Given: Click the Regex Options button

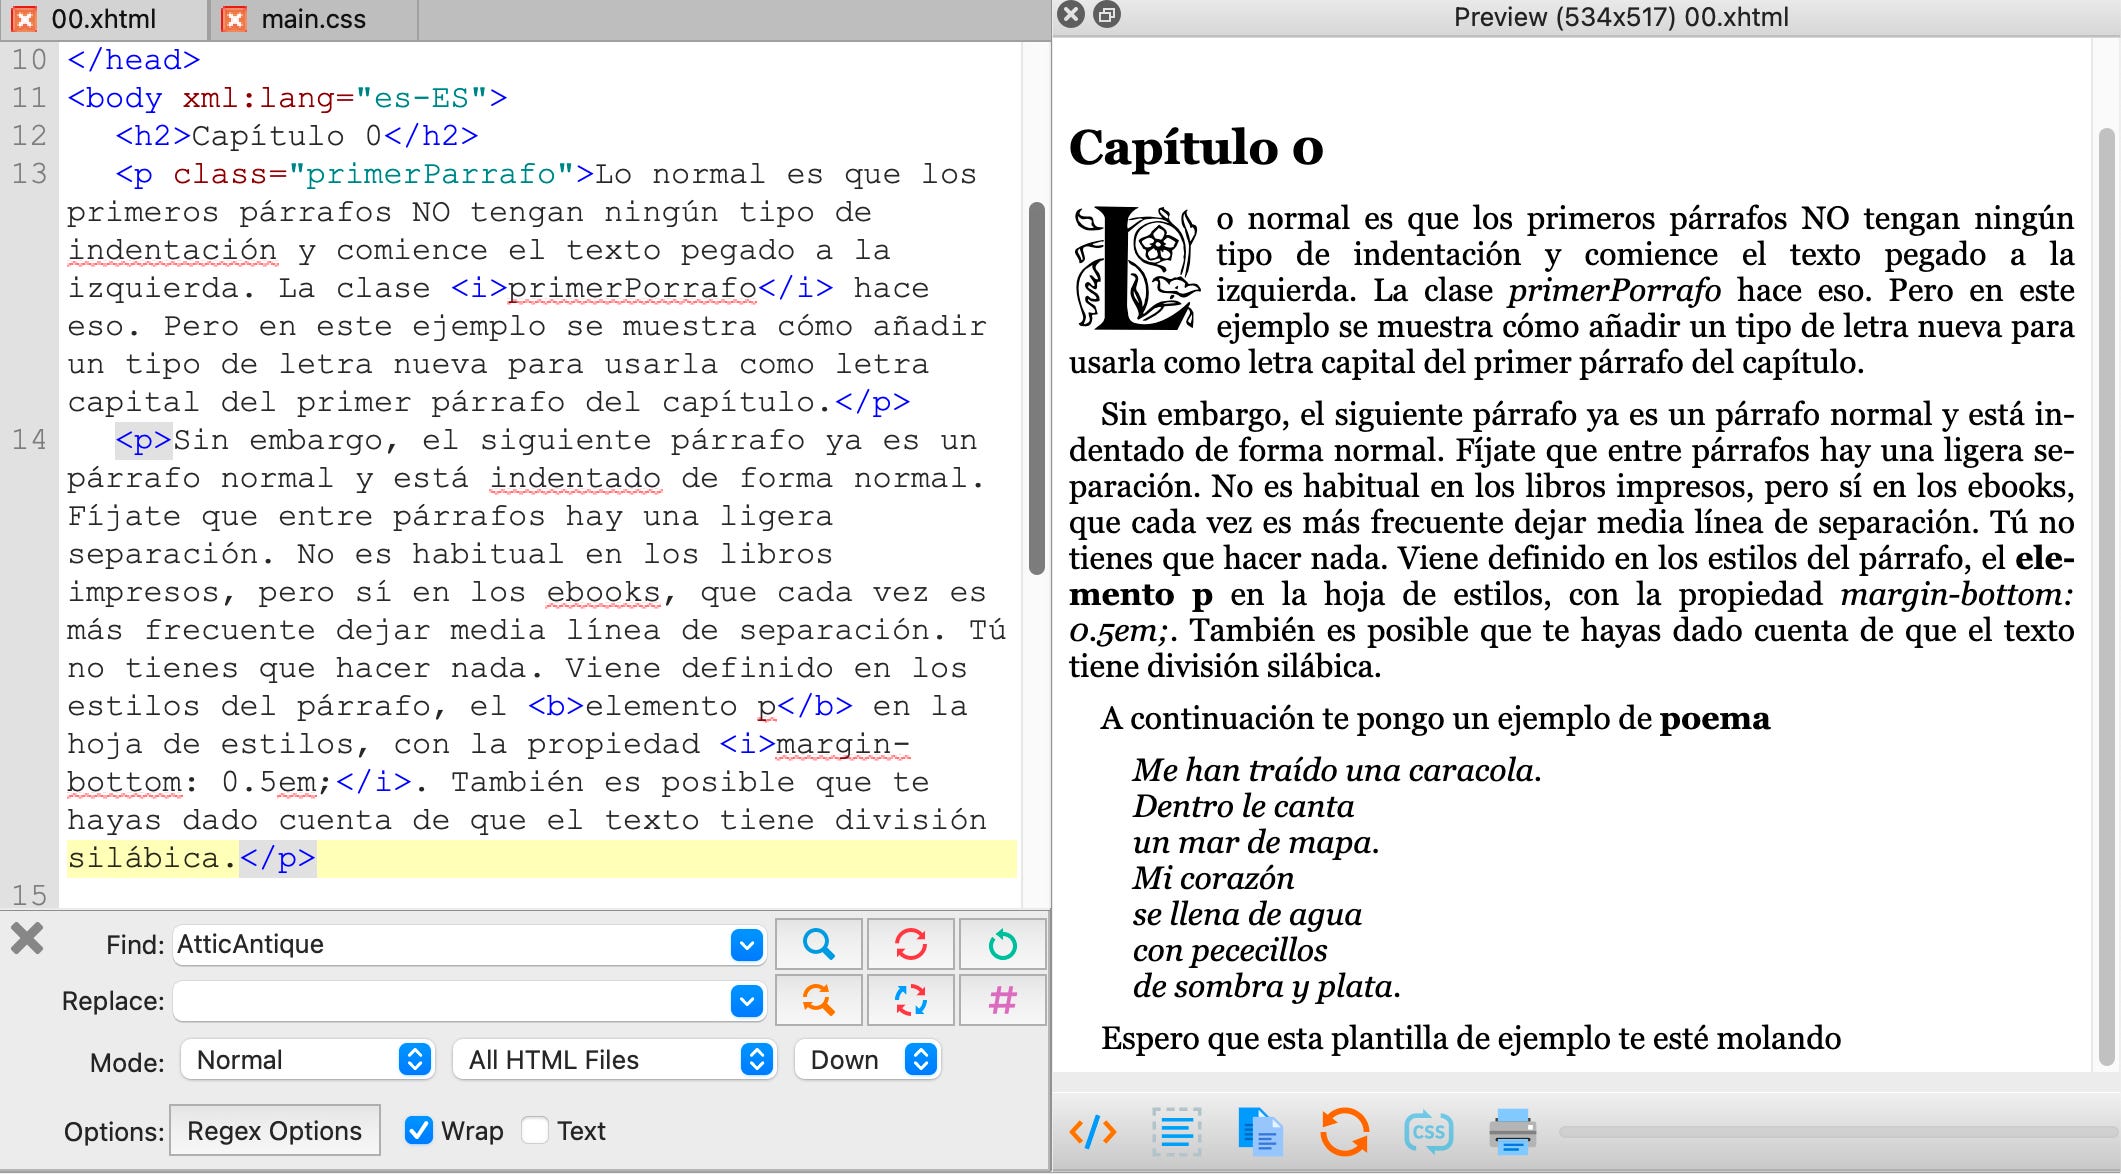Looking at the screenshot, I should pos(274,1130).
